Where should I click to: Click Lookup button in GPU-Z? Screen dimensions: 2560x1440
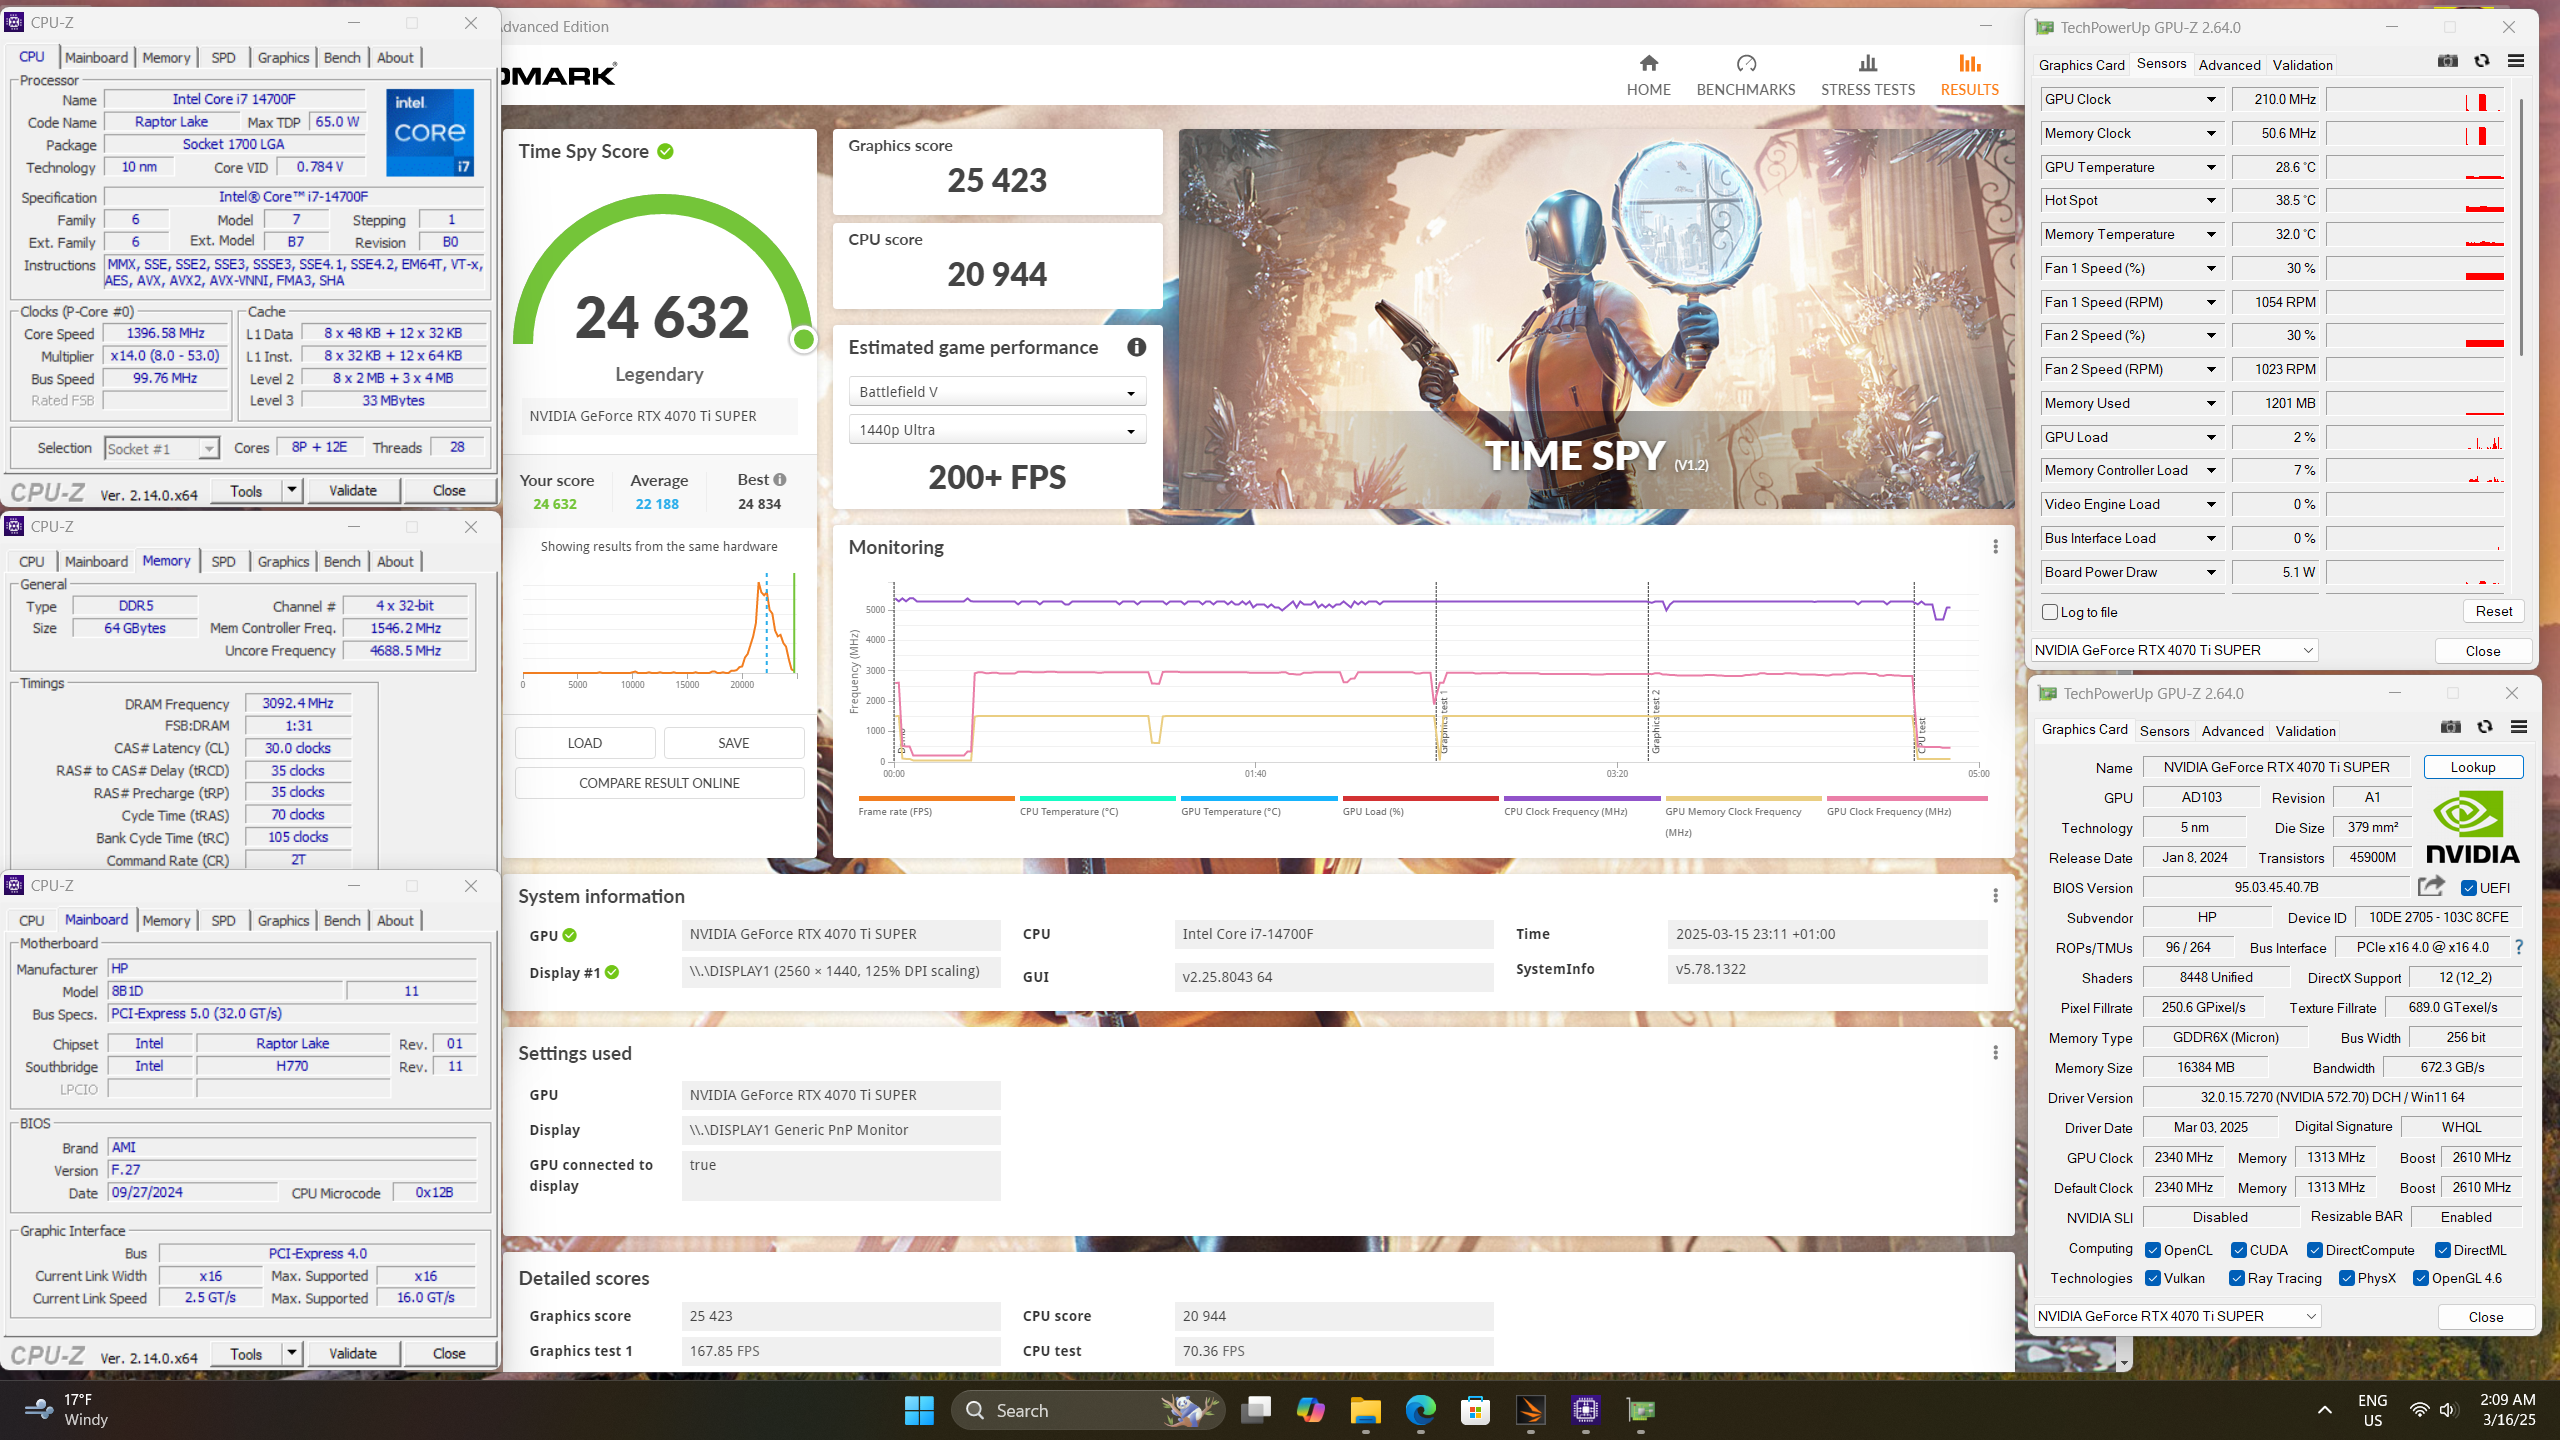[2472, 767]
